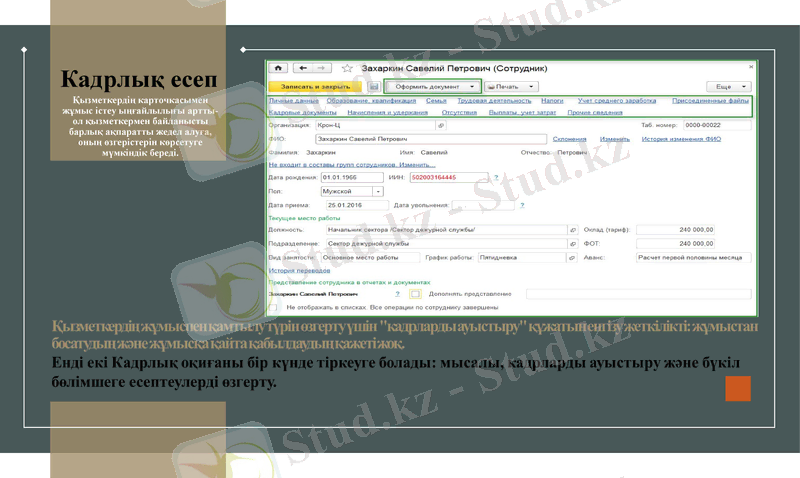800x478 pixels.
Task: Switch to the Начисления и удержания section
Action: coord(386,113)
